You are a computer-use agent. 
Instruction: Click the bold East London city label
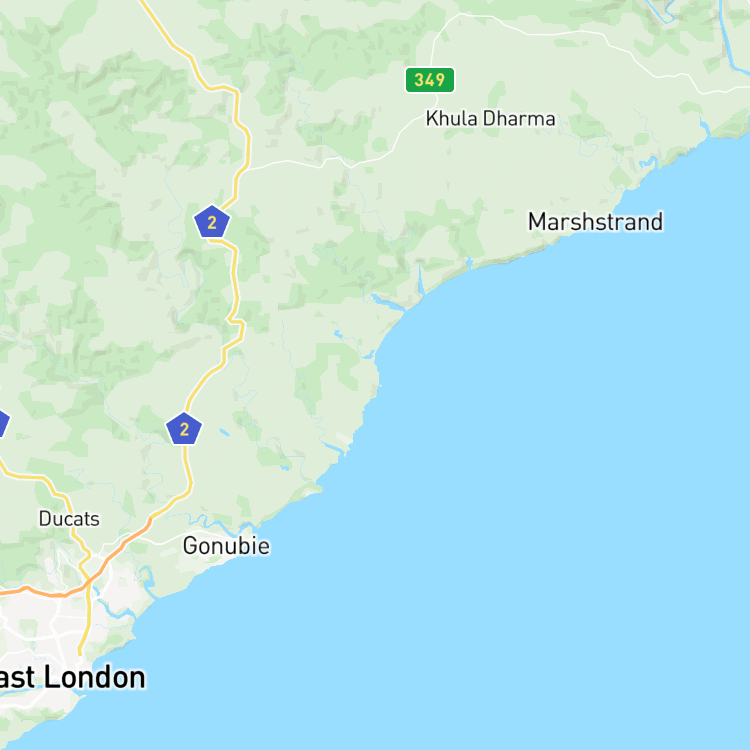(x=72, y=677)
